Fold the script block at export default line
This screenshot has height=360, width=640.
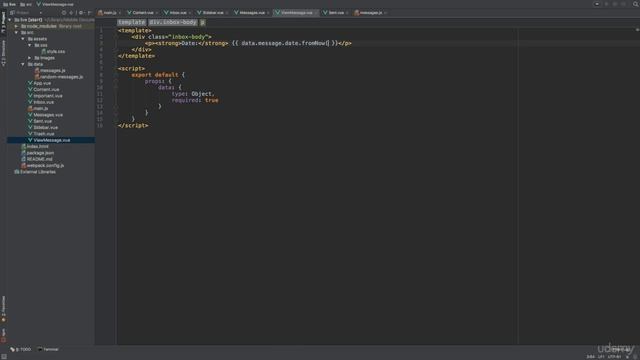tap(116, 75)
